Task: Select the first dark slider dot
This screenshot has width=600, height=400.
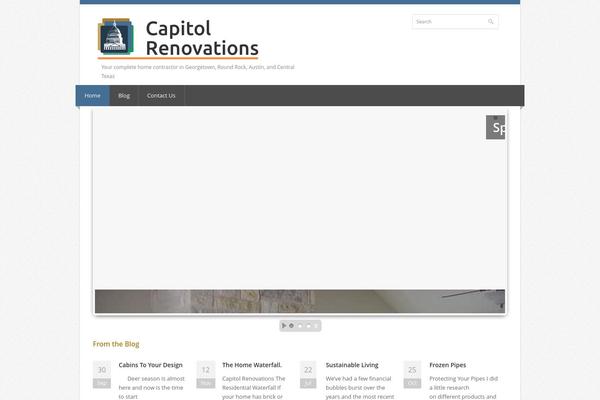Action: [x=292, y=326]
